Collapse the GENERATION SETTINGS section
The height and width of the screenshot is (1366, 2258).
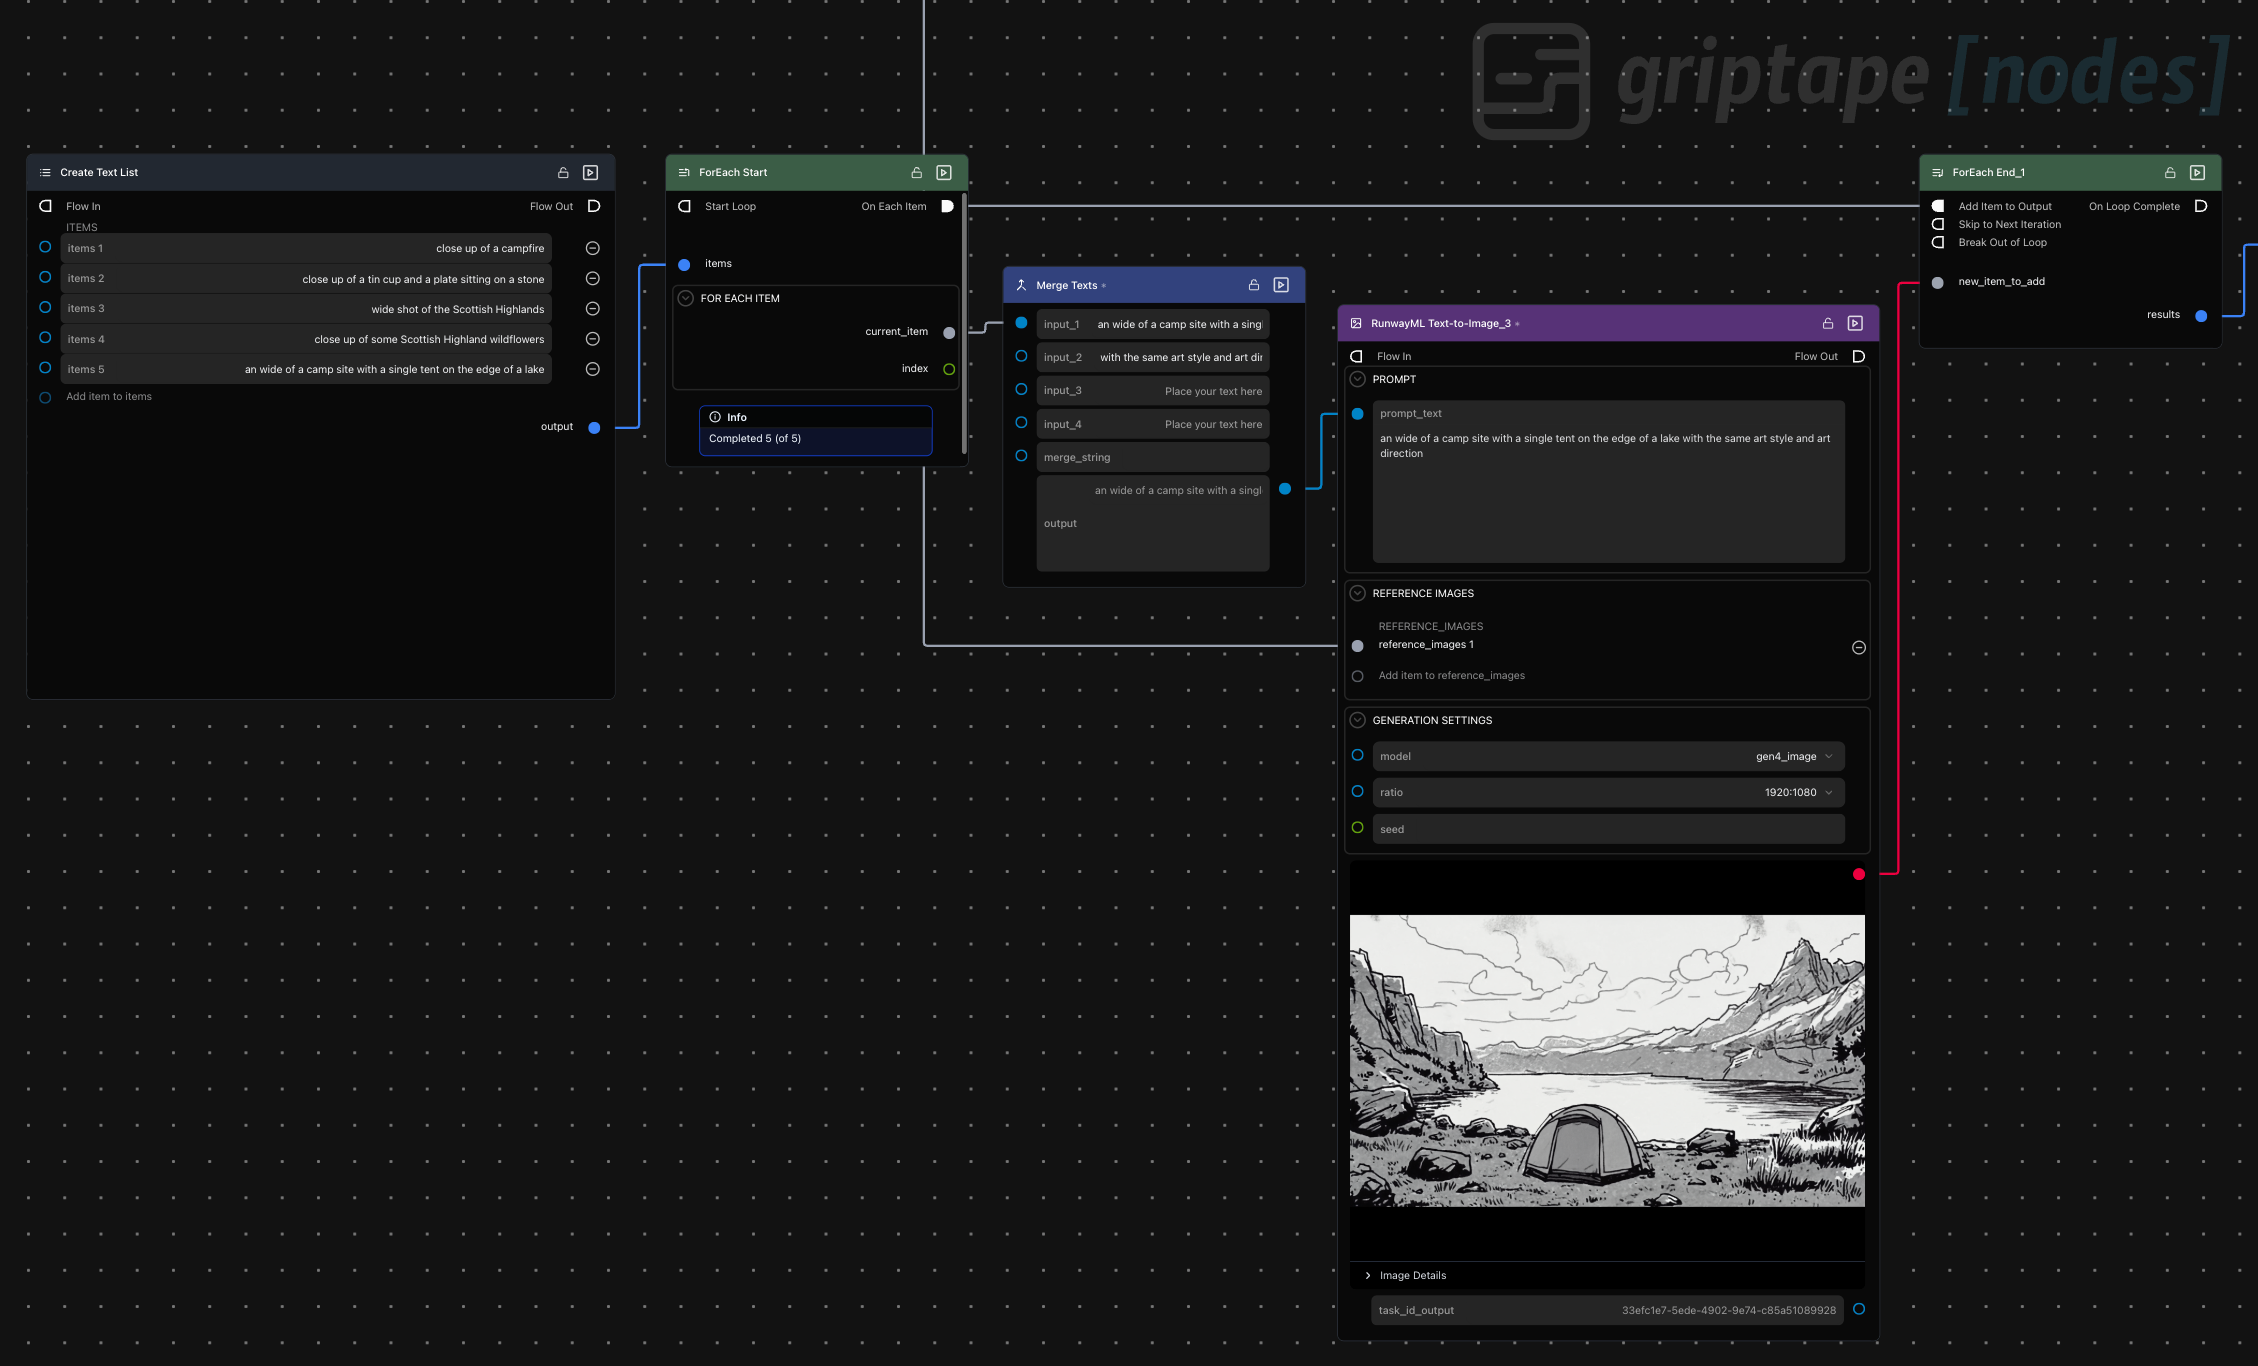(x=1357, y=720)
